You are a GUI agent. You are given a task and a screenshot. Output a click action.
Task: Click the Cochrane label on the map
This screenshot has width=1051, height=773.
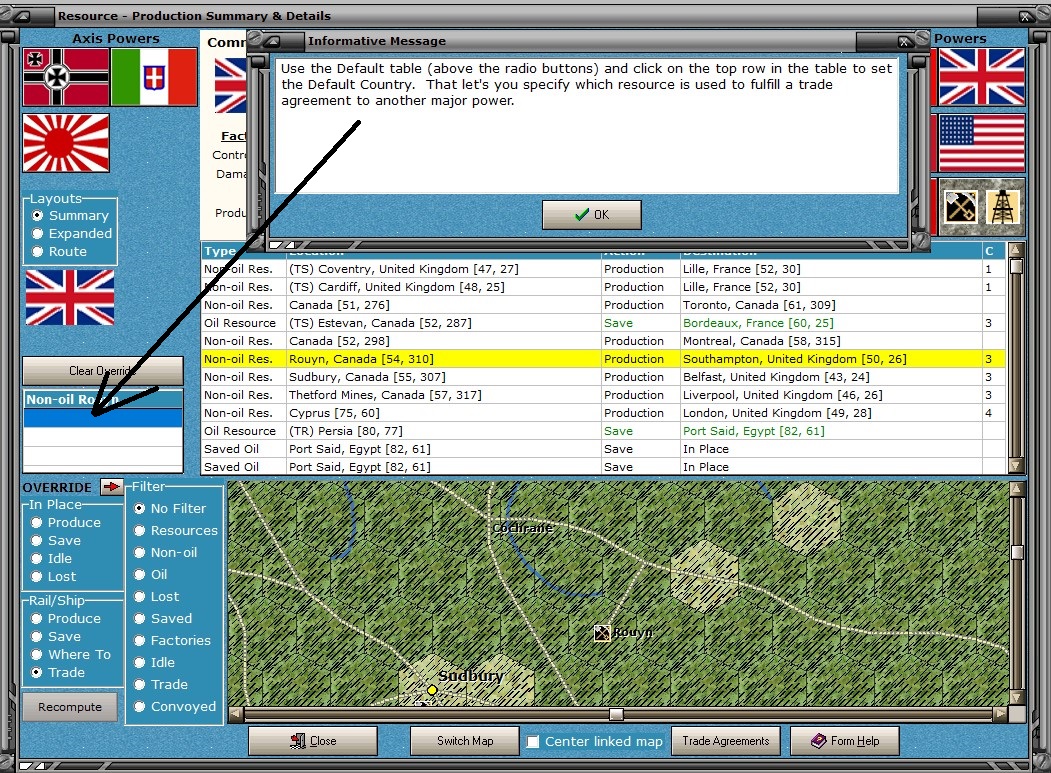pos(522,528)
